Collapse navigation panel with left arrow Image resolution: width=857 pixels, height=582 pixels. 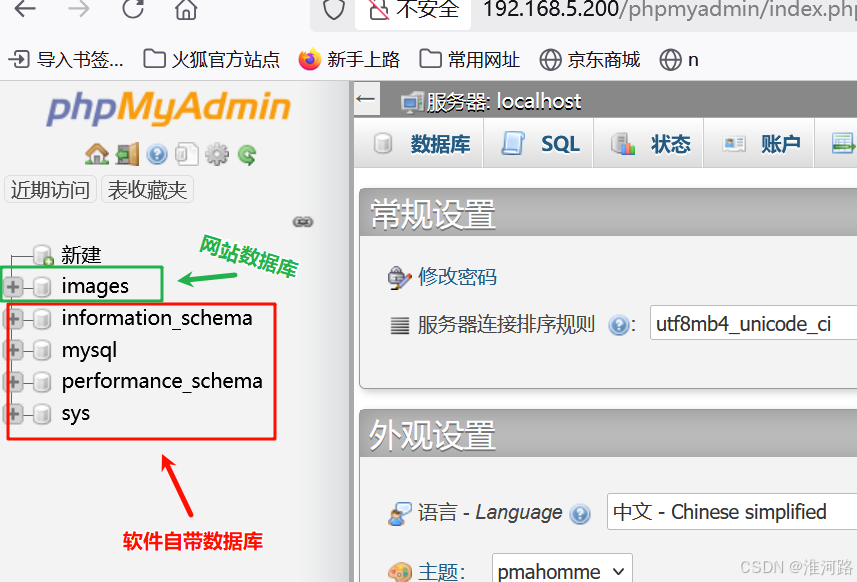click(x=366, y=99)
